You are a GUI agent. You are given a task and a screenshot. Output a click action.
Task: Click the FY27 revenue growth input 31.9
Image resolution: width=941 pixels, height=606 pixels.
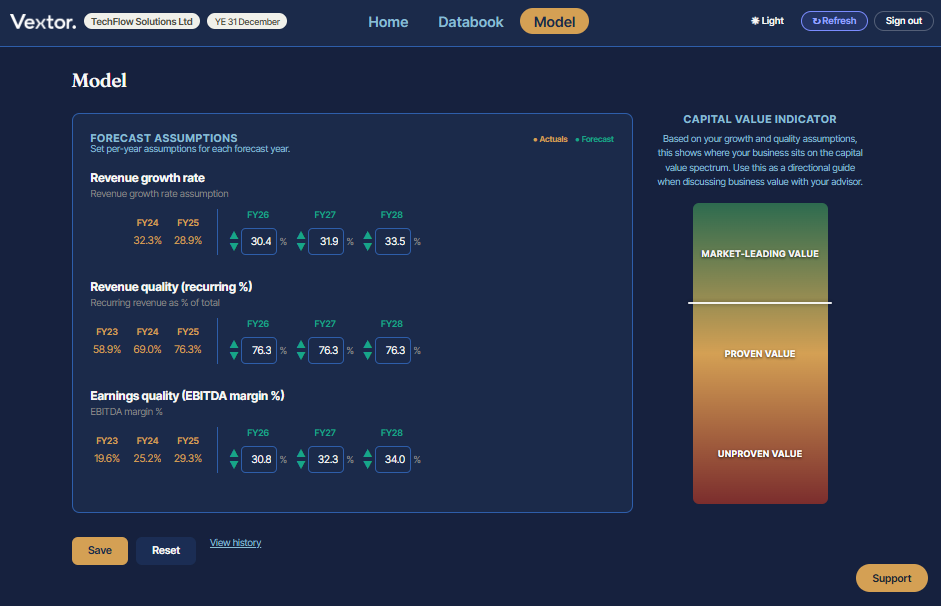(326, 241)
